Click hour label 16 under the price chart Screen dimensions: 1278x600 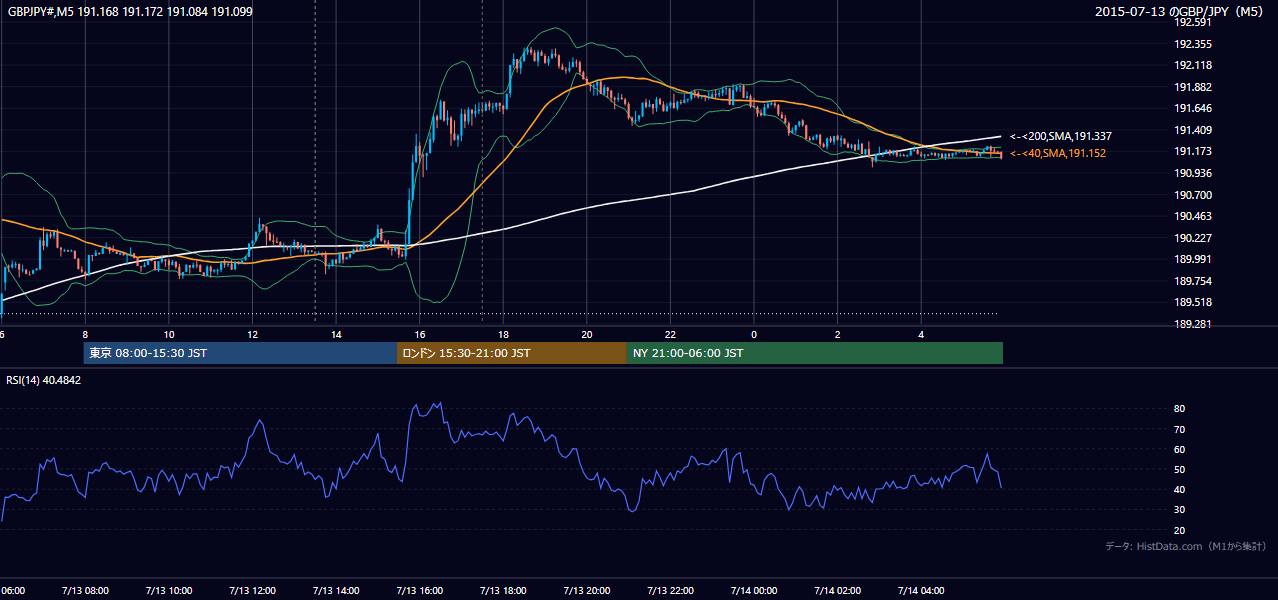420,334
